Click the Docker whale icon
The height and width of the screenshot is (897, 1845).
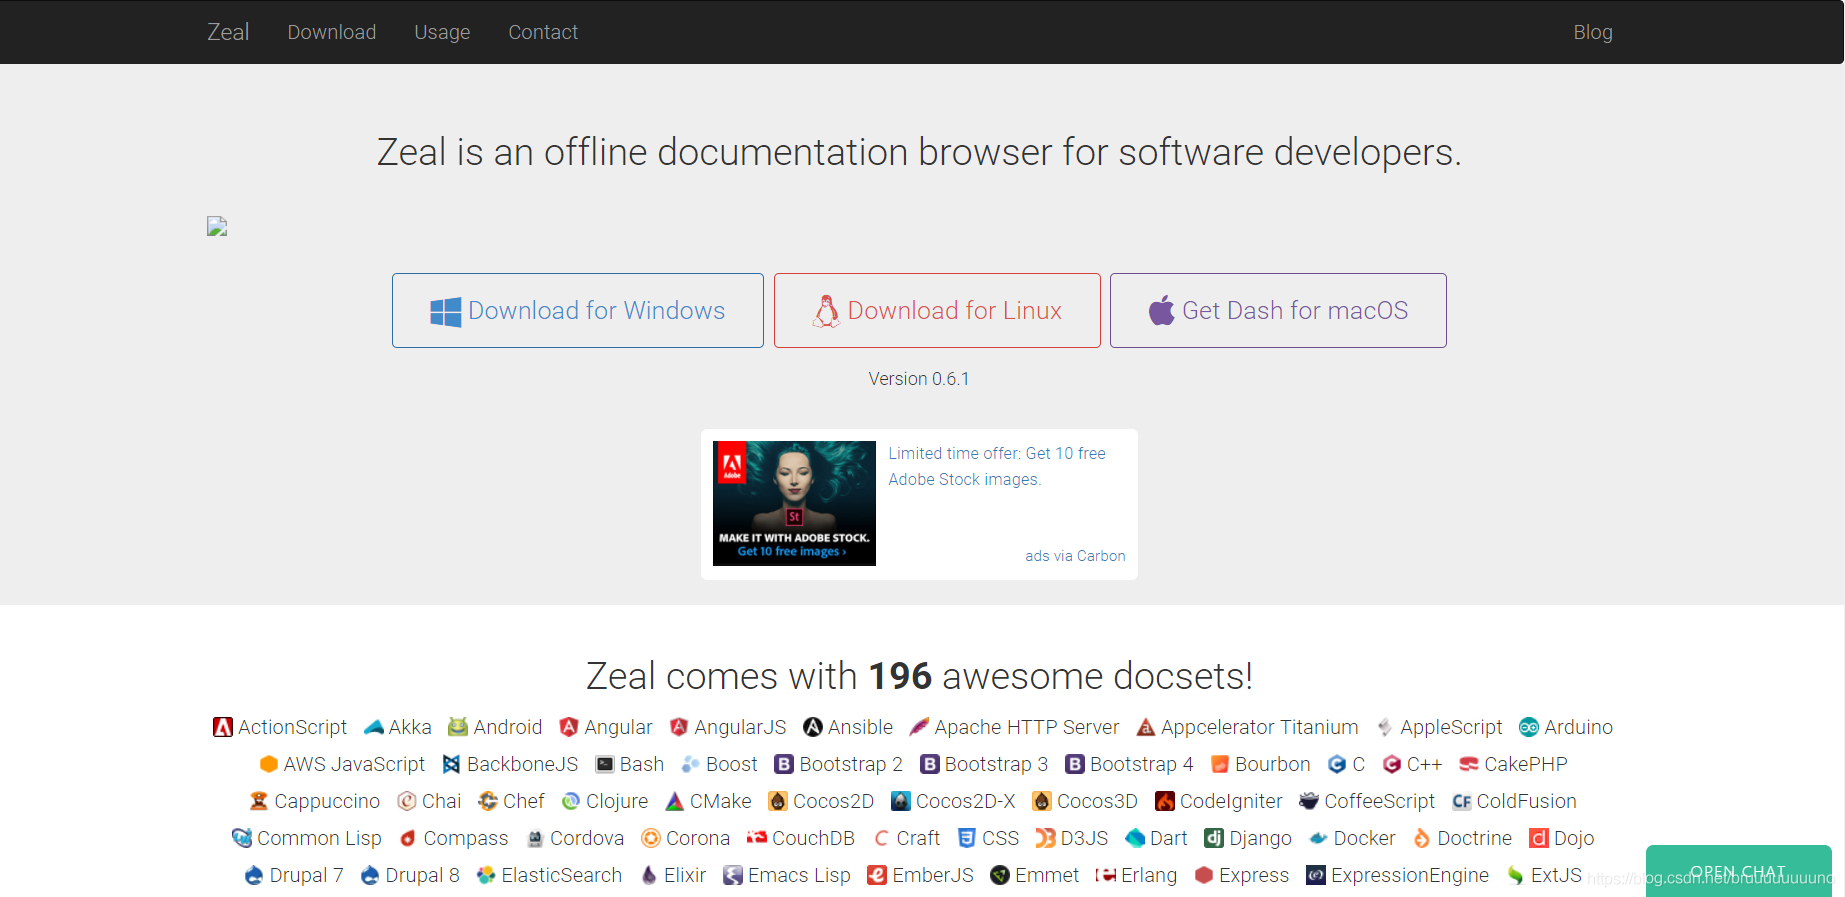click(1318, 838)
